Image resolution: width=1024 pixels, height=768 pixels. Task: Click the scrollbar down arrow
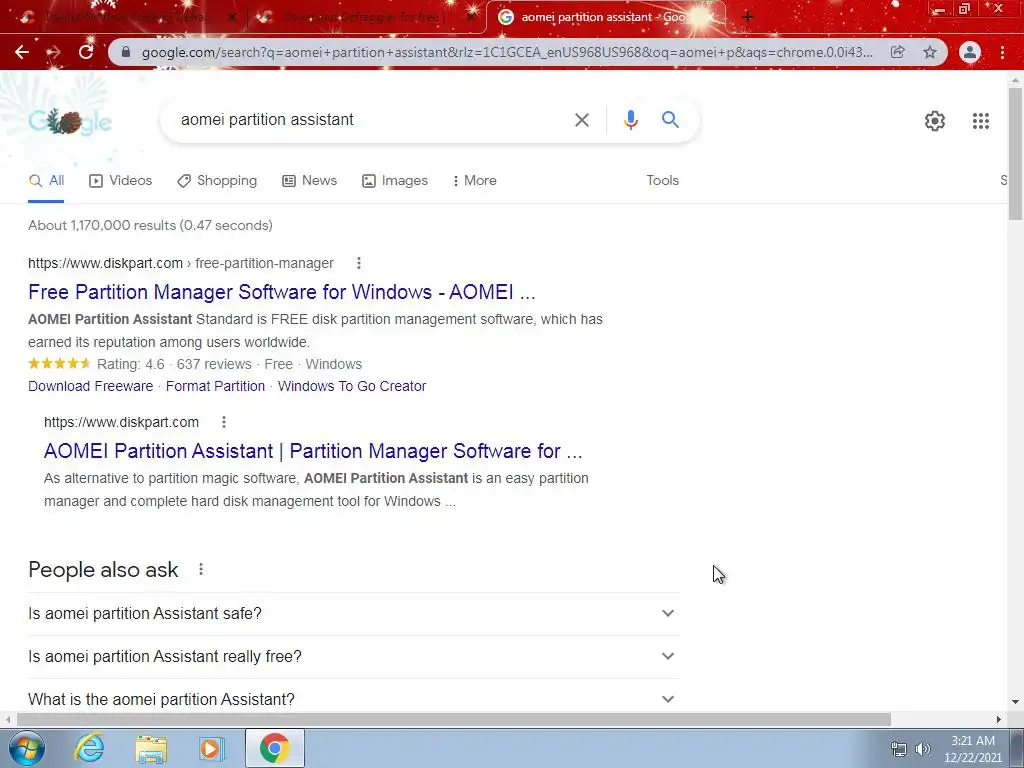click(1015, 702)
